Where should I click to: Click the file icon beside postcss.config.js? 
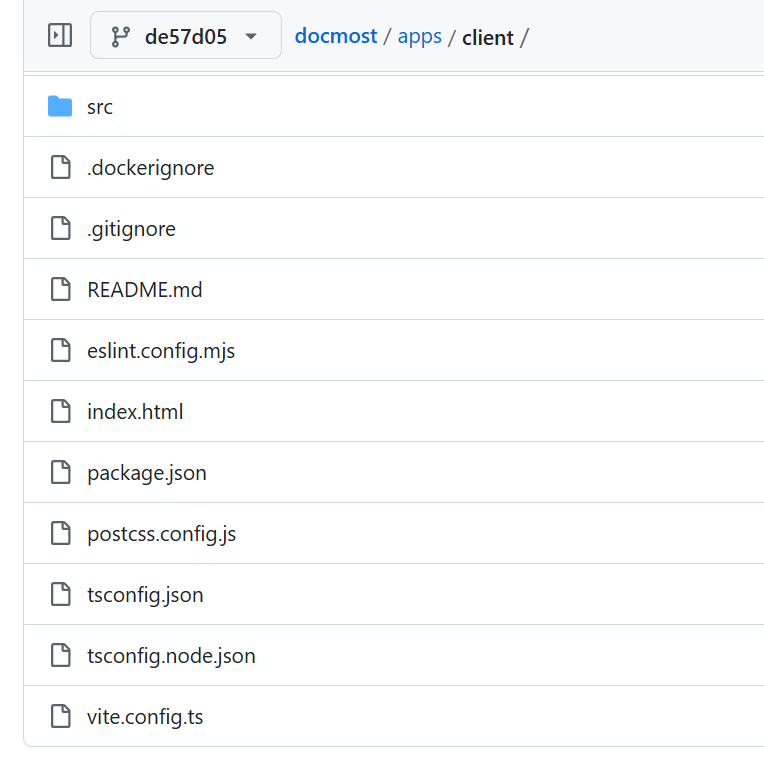click(61, 533)
